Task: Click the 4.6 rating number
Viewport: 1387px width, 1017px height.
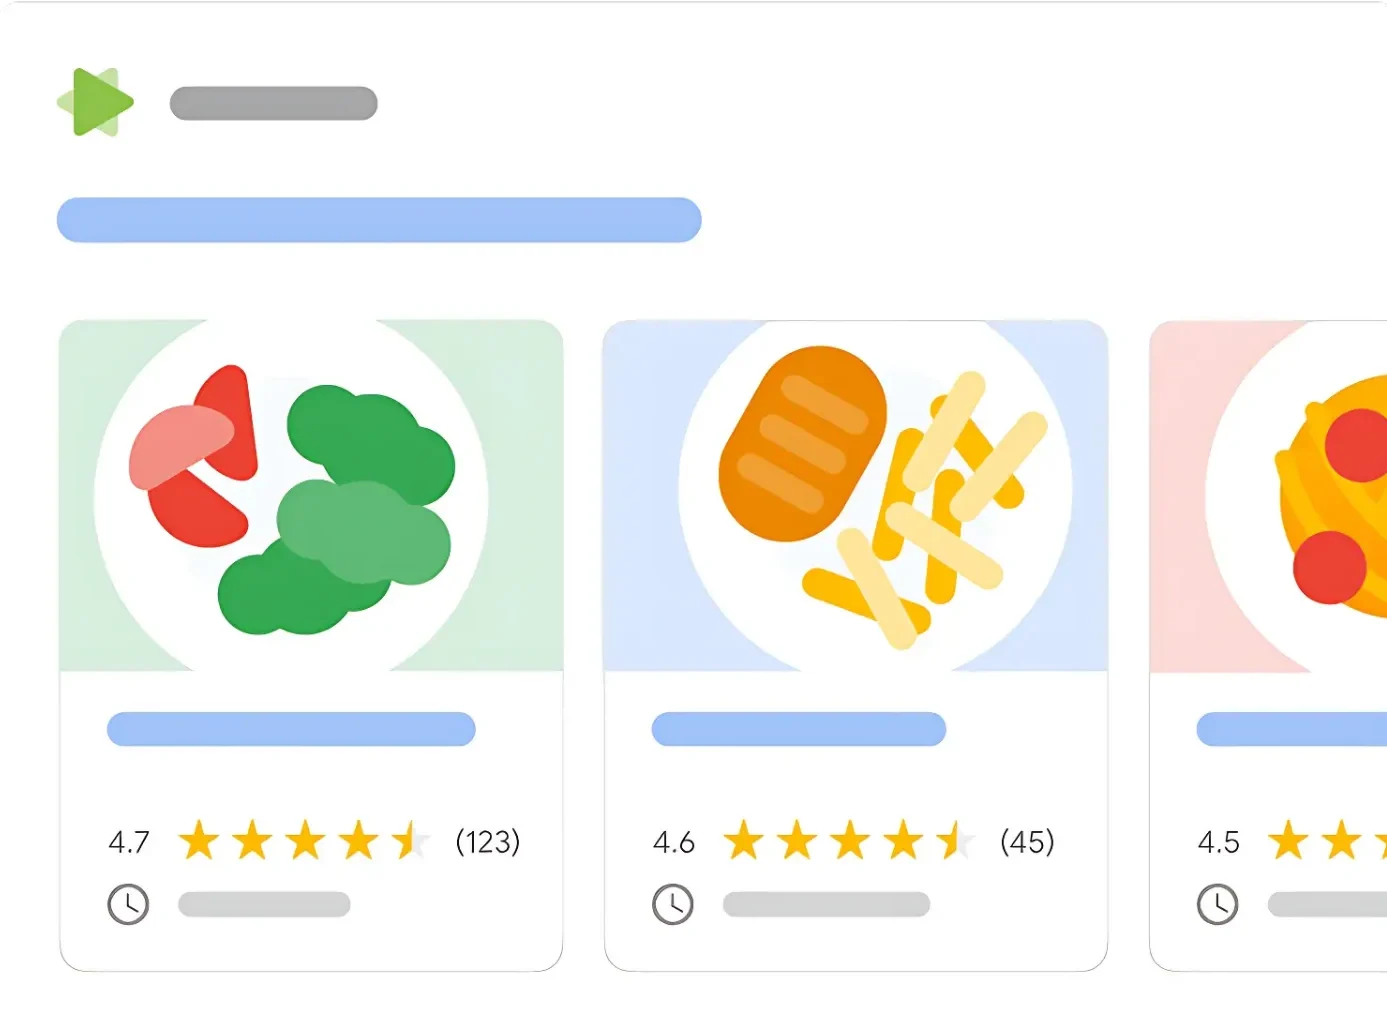Action: coord(674,842)
